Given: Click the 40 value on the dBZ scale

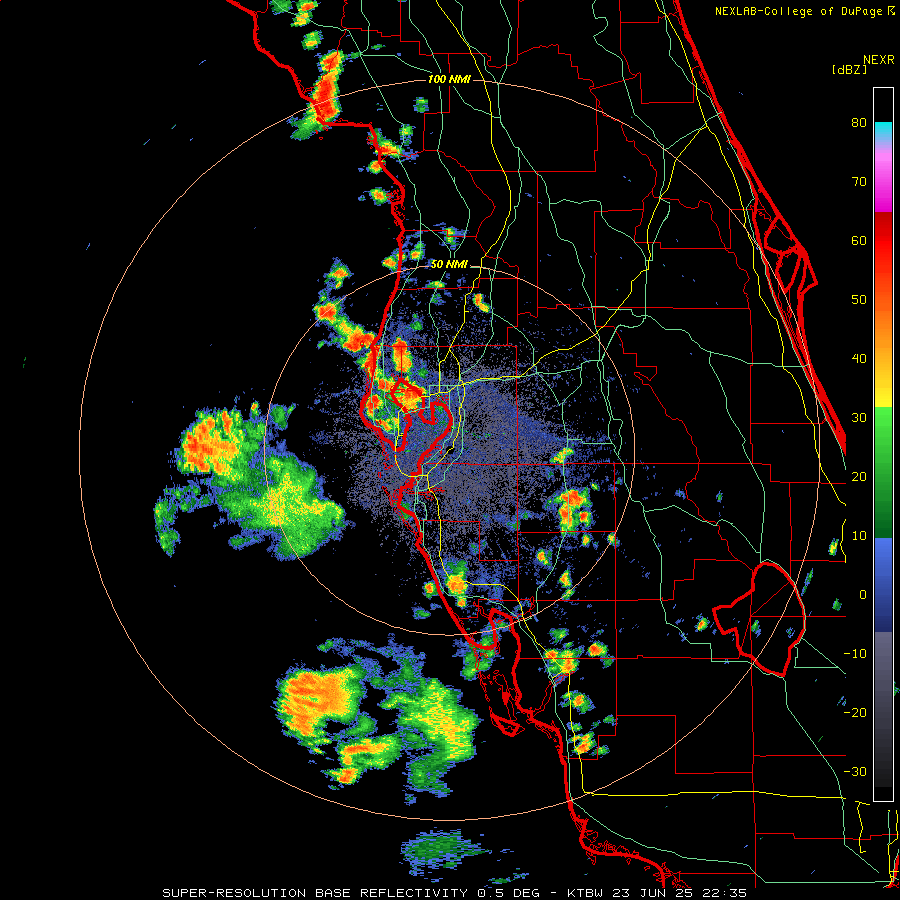Looking at the screenshot, I should (859, 359).
